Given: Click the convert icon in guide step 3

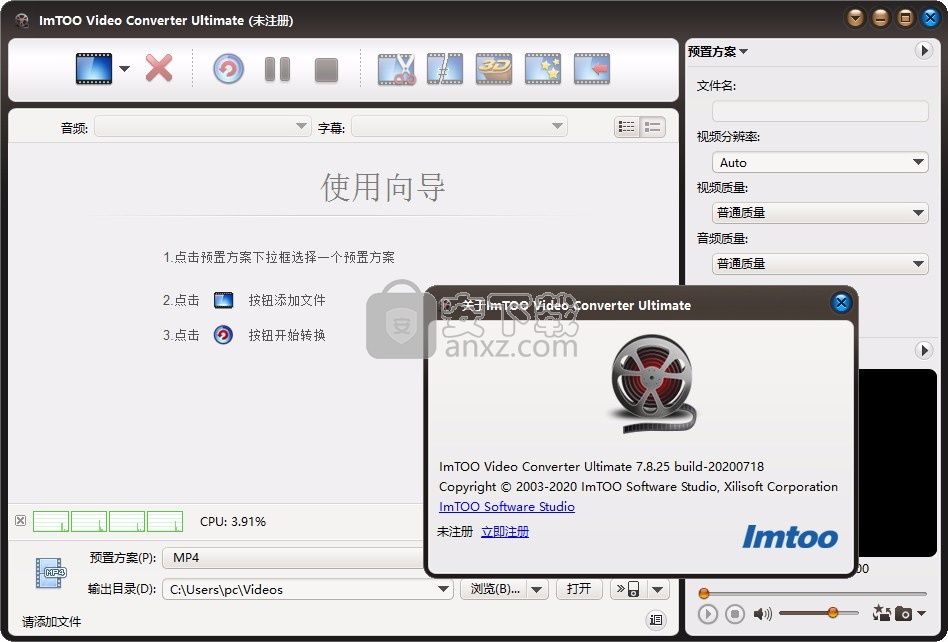Looking at the screenshot, I should pyautogui.click(x=224, y=335).
